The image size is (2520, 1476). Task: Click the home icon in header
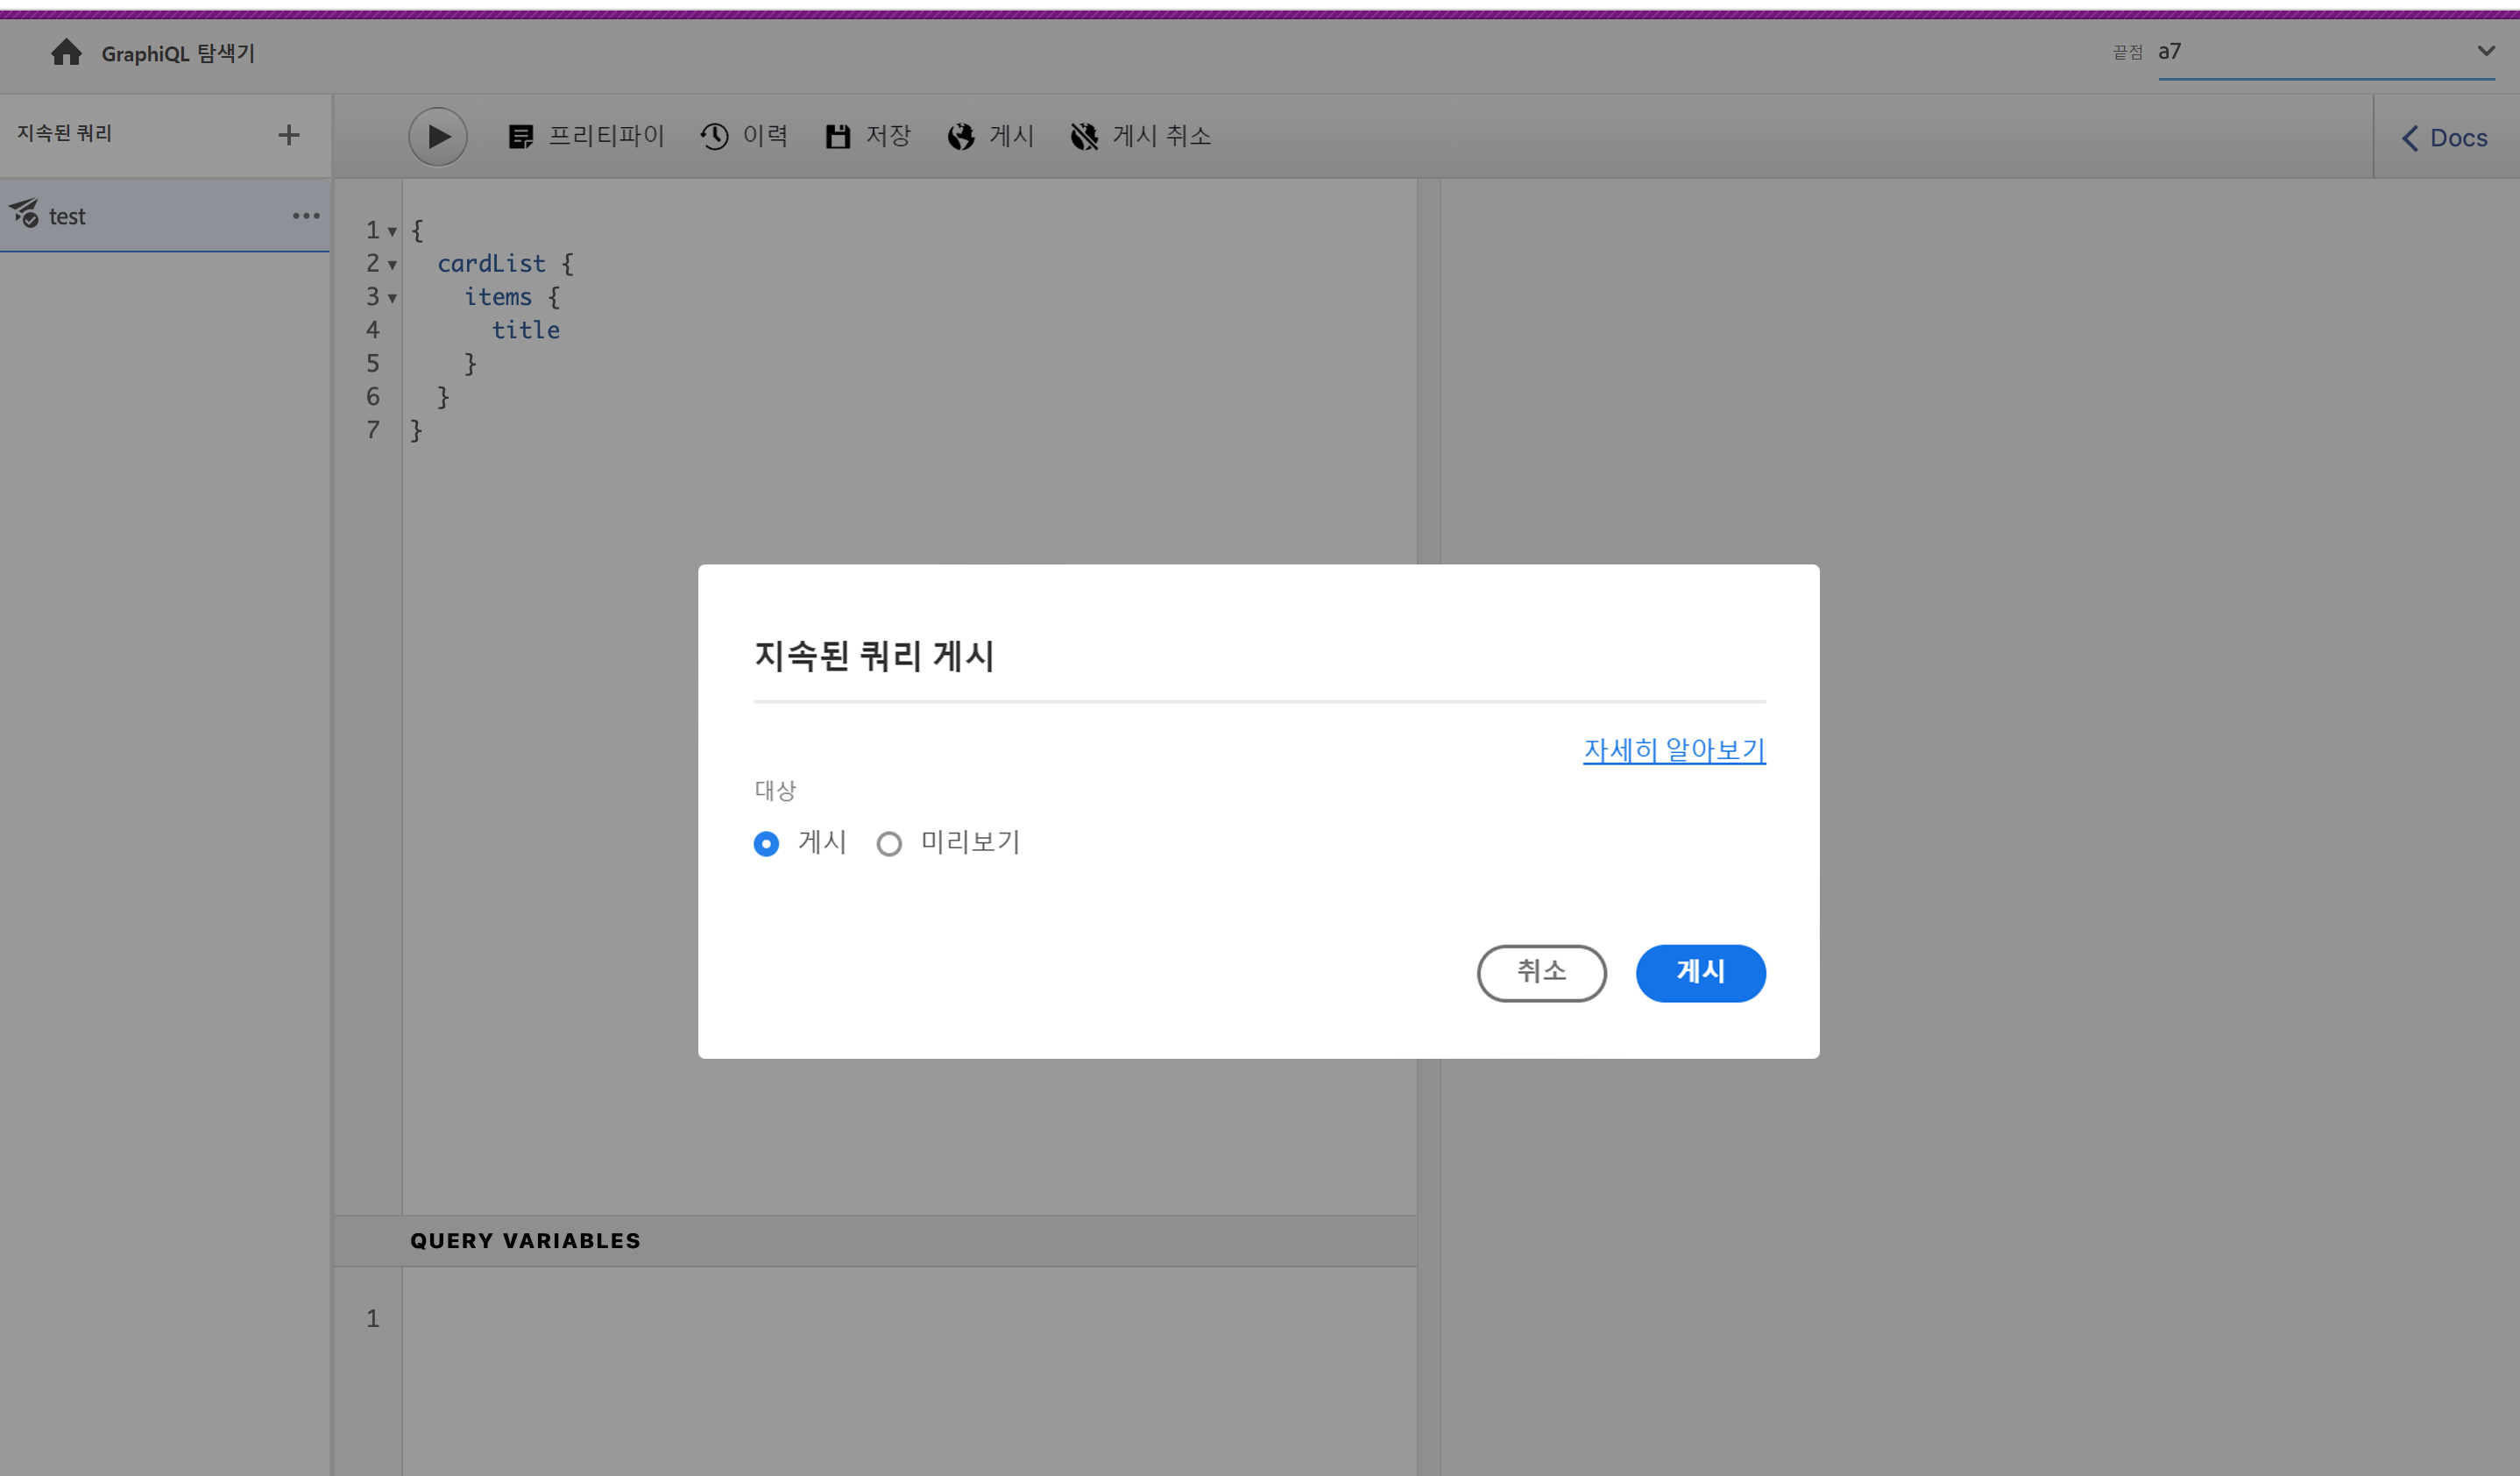pyautogui.click(x=66, y=52)
